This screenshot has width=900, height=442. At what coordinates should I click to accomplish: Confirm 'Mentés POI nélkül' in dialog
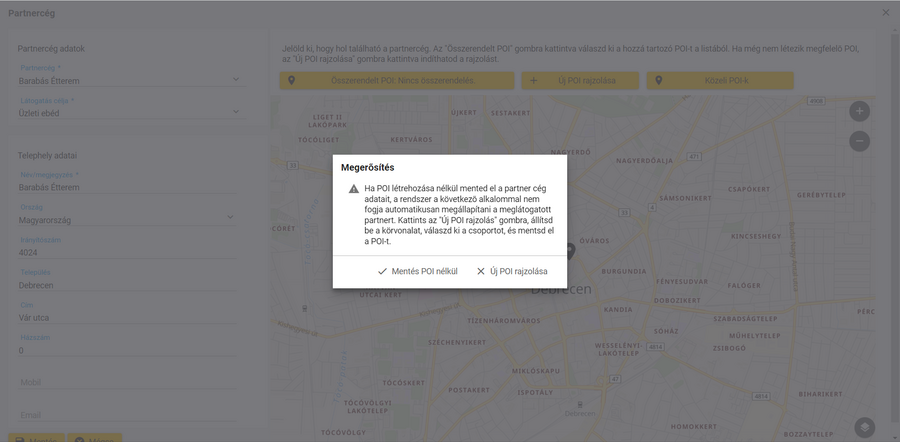pos(418,271)
